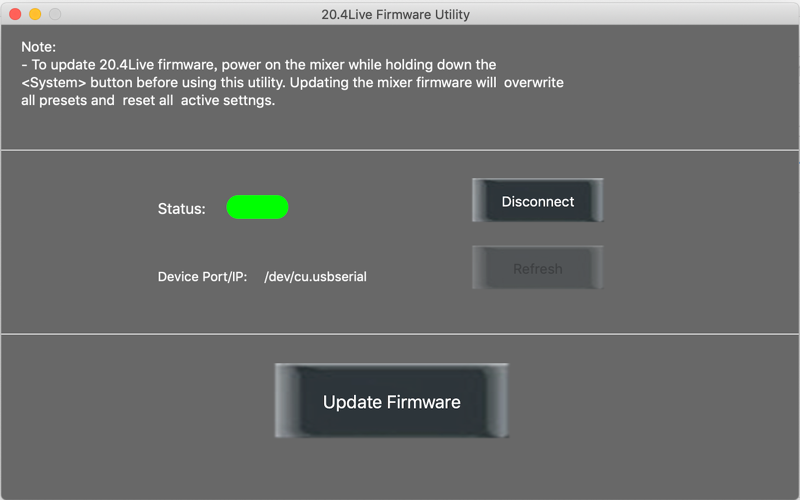This screenshot has width=800, height=500.
Task: Click the Note: heading text
Action: (39, 47)
